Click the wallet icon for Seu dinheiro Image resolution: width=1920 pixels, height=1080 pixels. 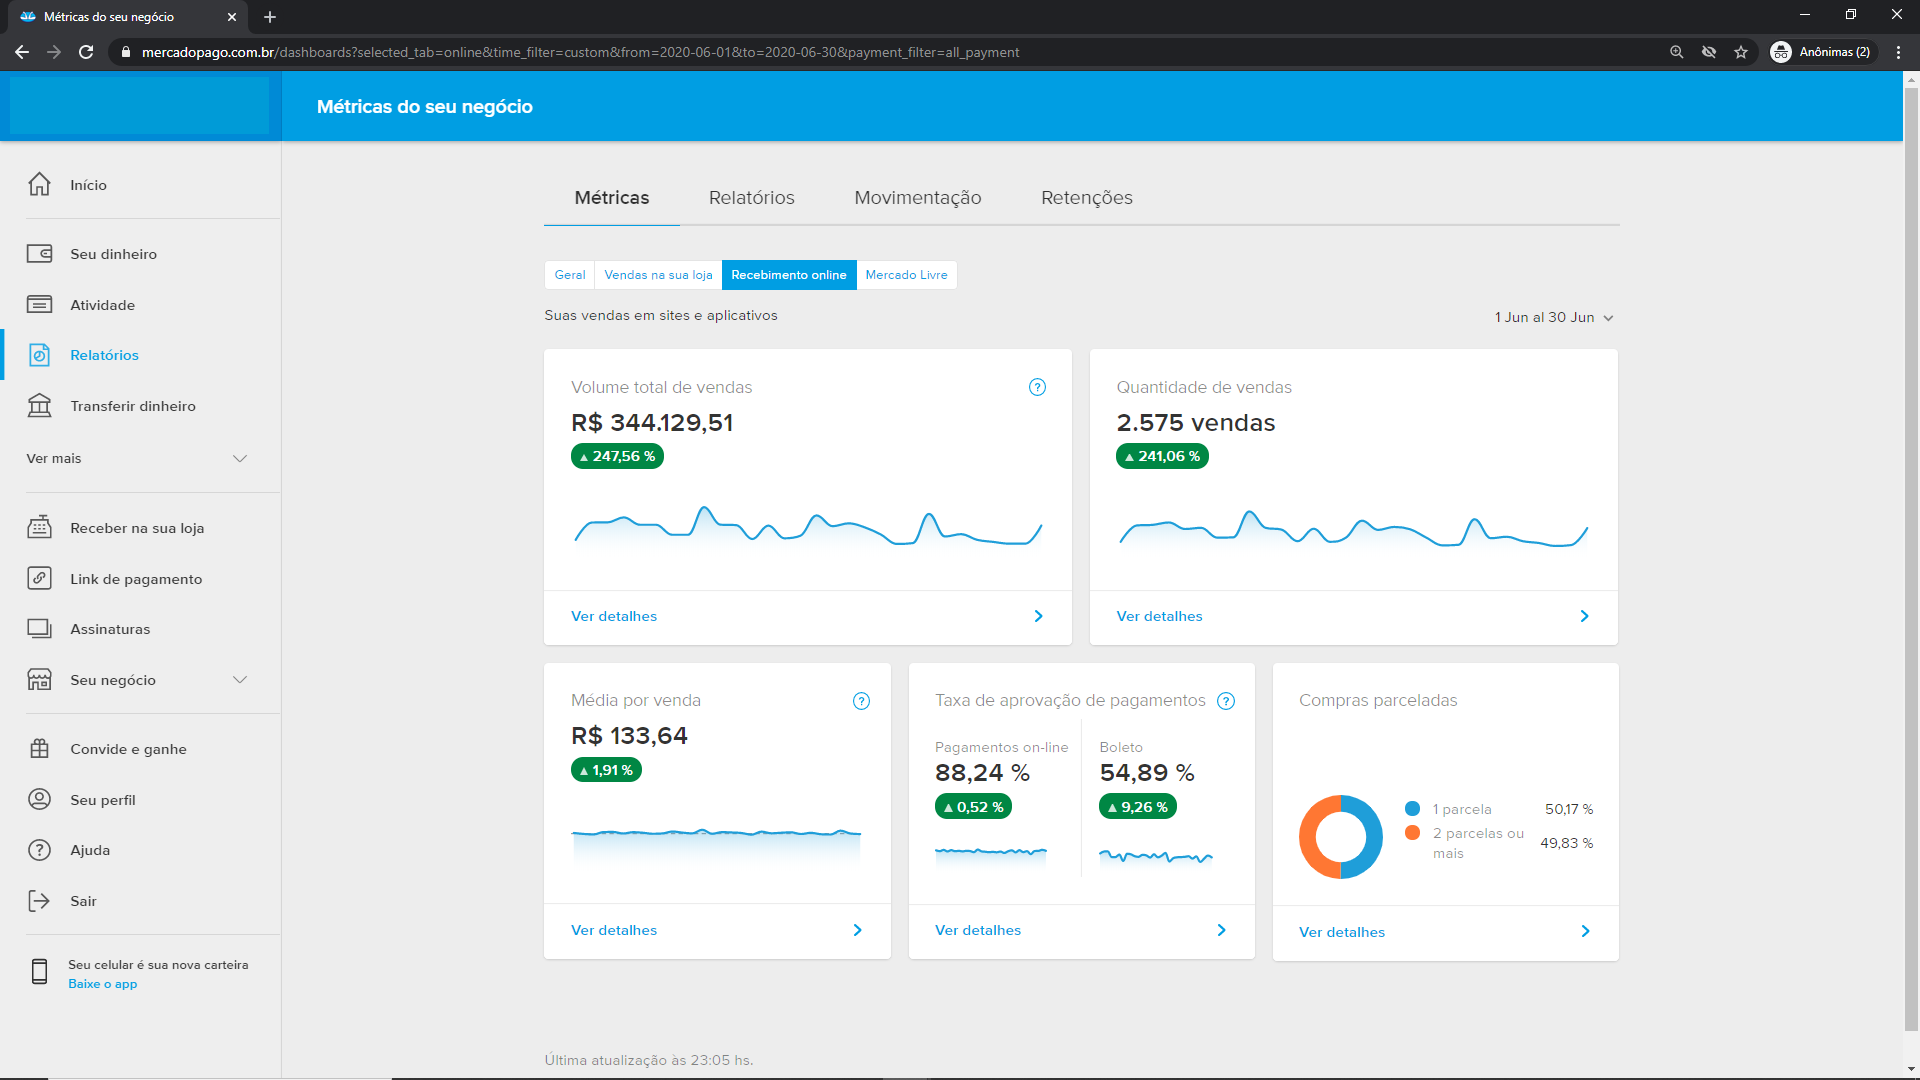click(x=39, y=254)
